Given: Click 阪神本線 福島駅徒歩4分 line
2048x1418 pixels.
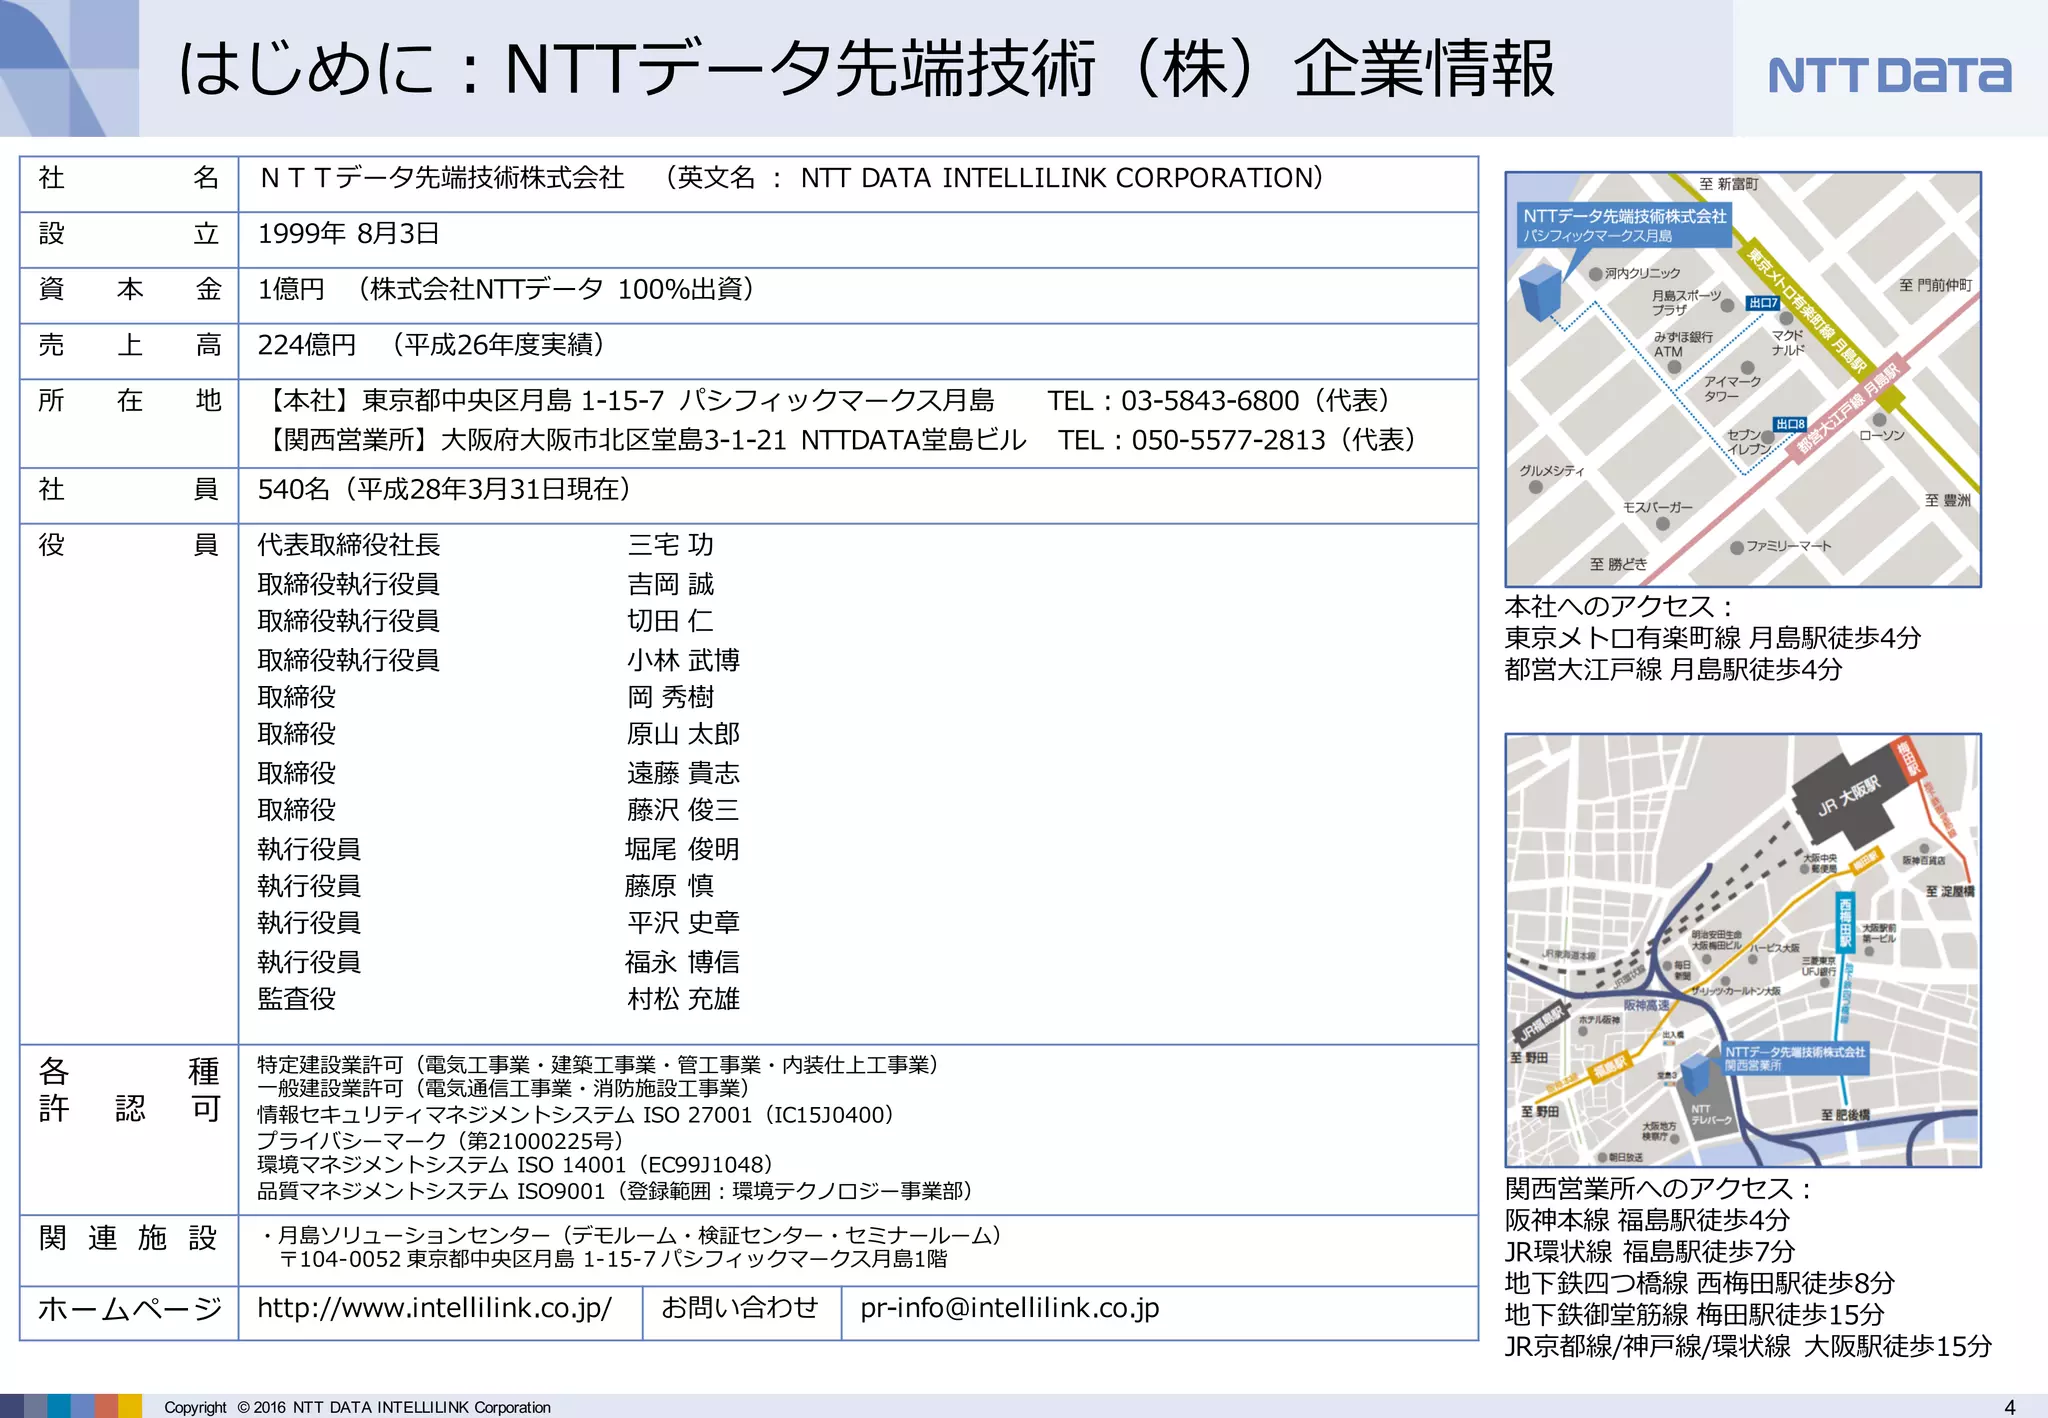Looking at the screenshot, I should pyautogui.click(x=1647, y=1220).
